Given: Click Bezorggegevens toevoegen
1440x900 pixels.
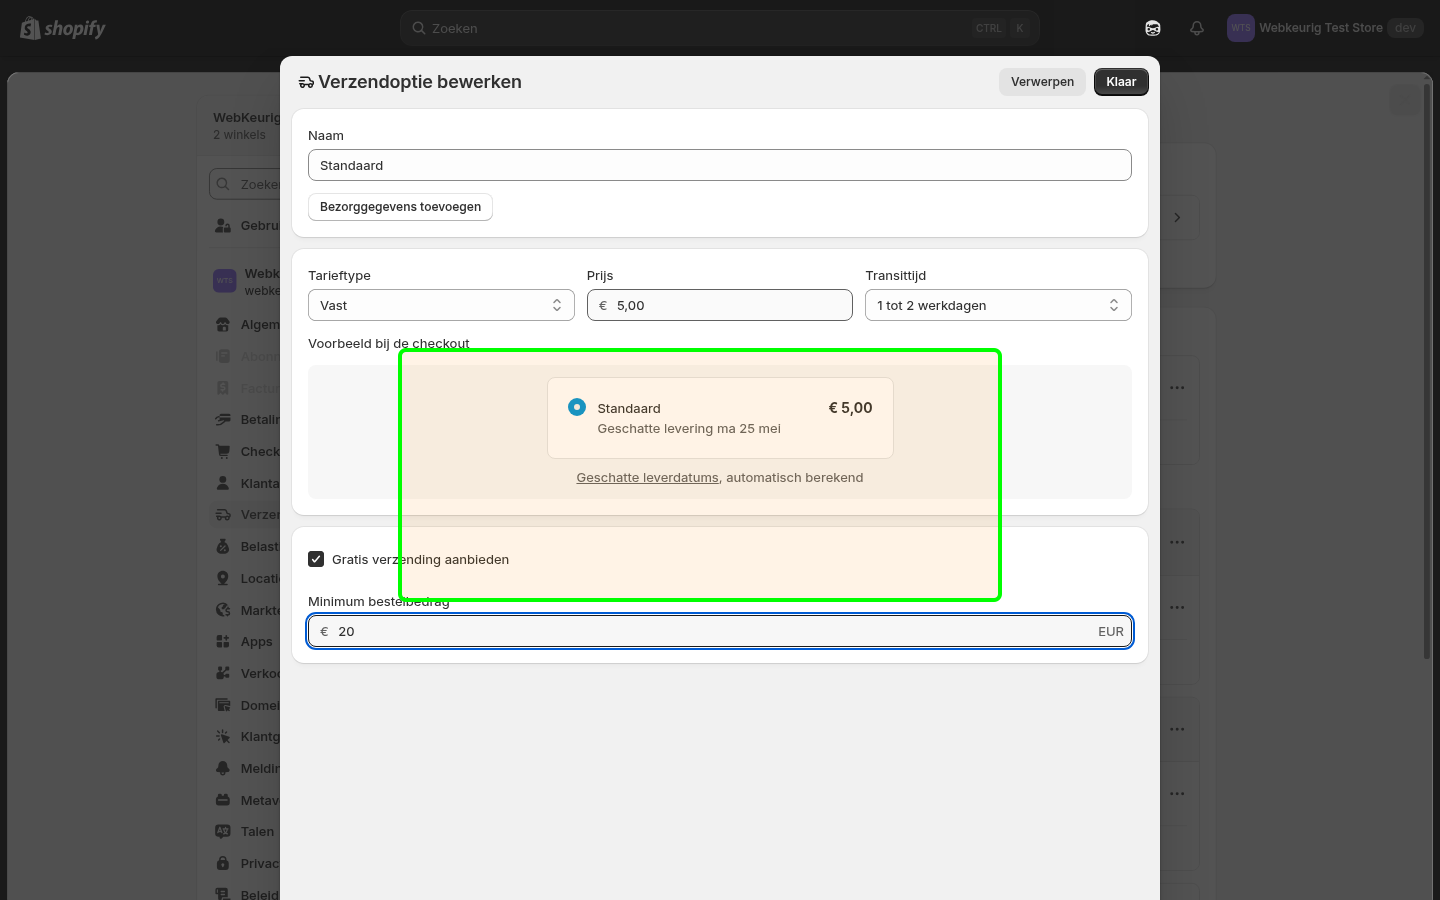Looking at the screenshot, I should pos(400,207).
